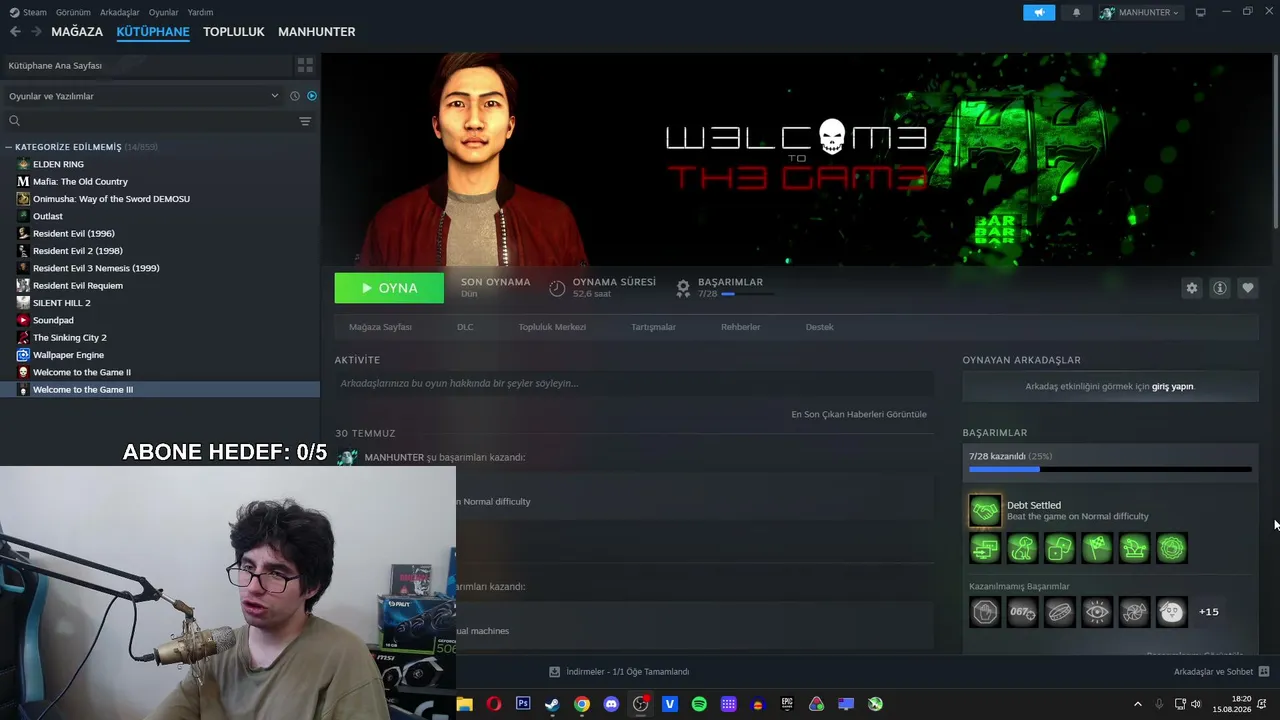The height and width of the screenshot is (720, 1280).
Task: Select Resident Evil Requiem in the library
Action: click(160, 286)
